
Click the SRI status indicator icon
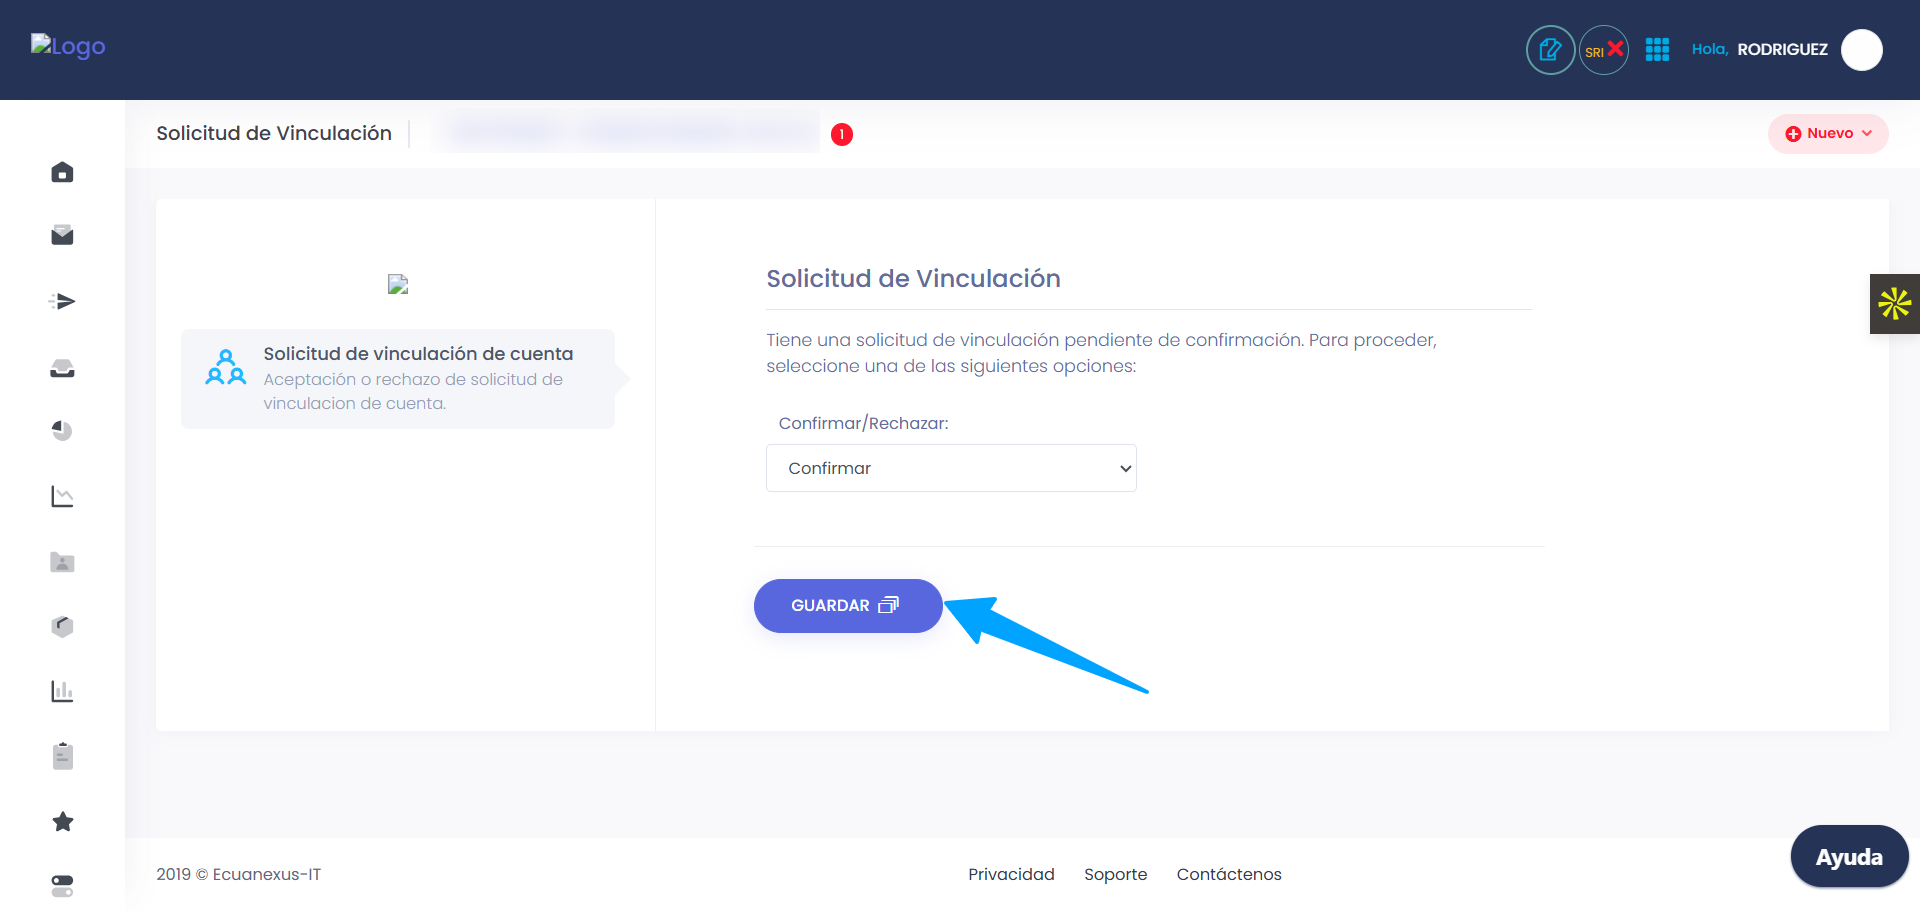[1603, 50]
